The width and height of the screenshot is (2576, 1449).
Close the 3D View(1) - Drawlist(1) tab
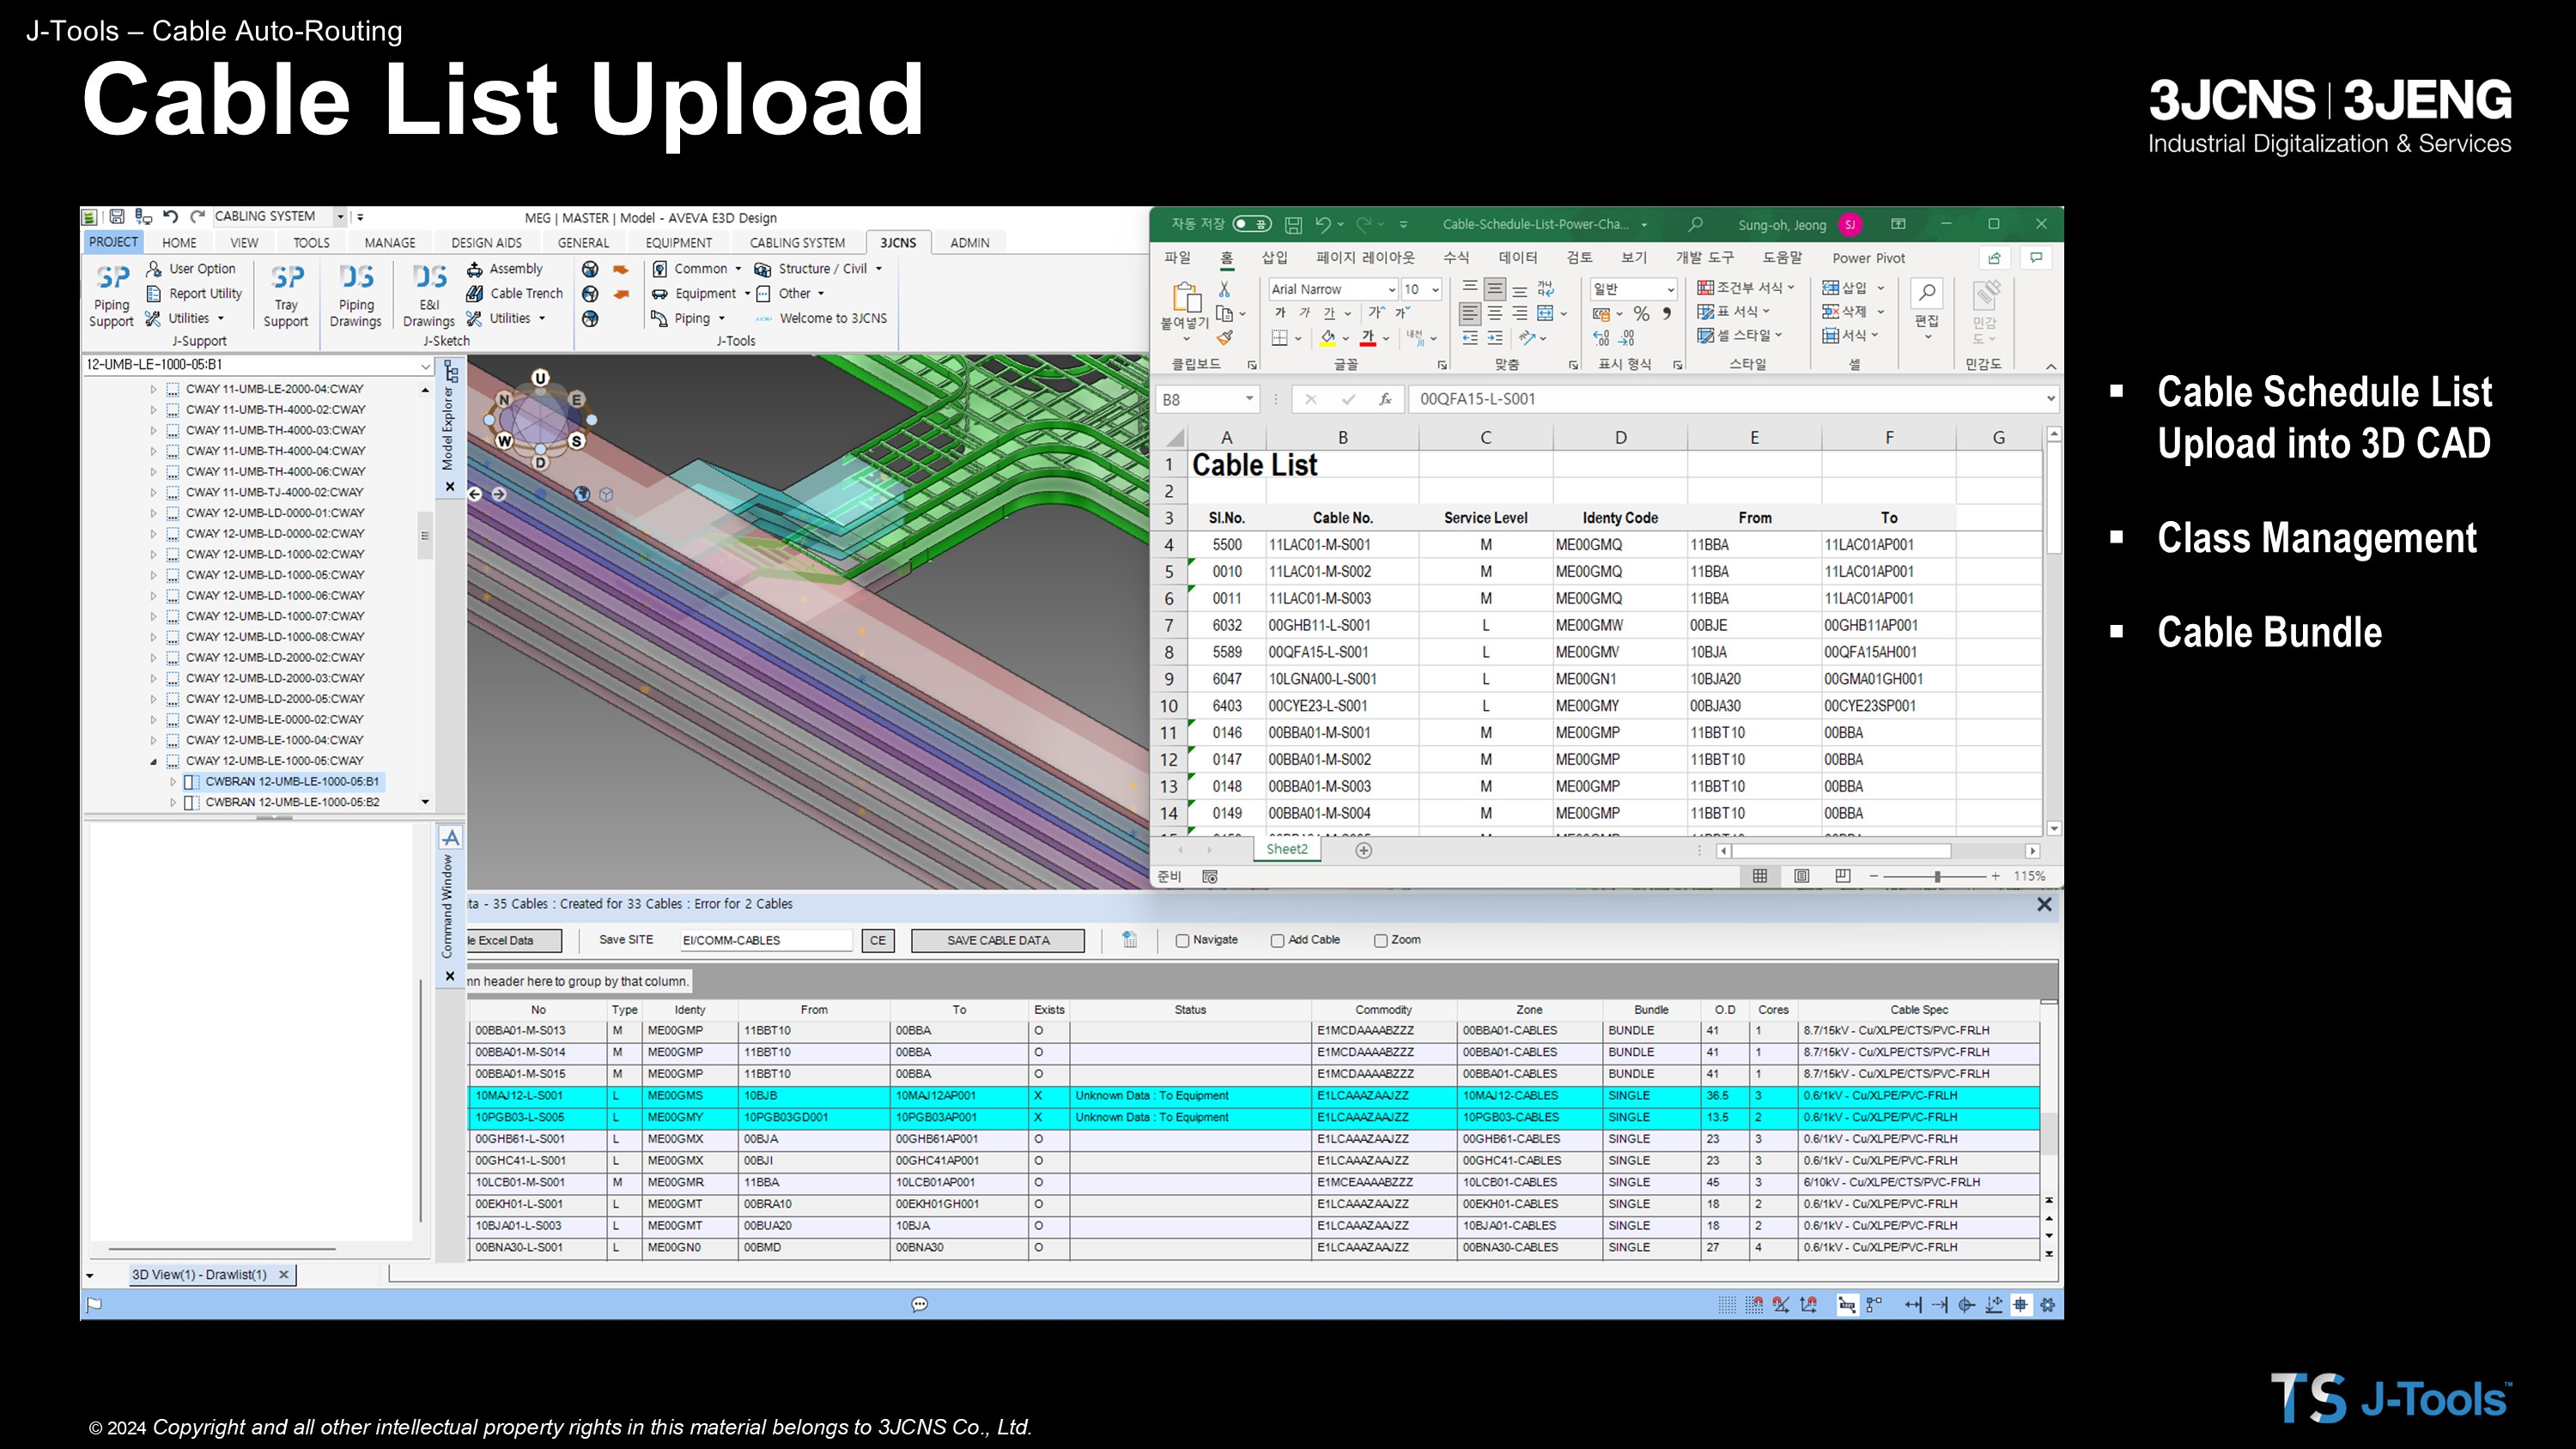click(284, 1275)
